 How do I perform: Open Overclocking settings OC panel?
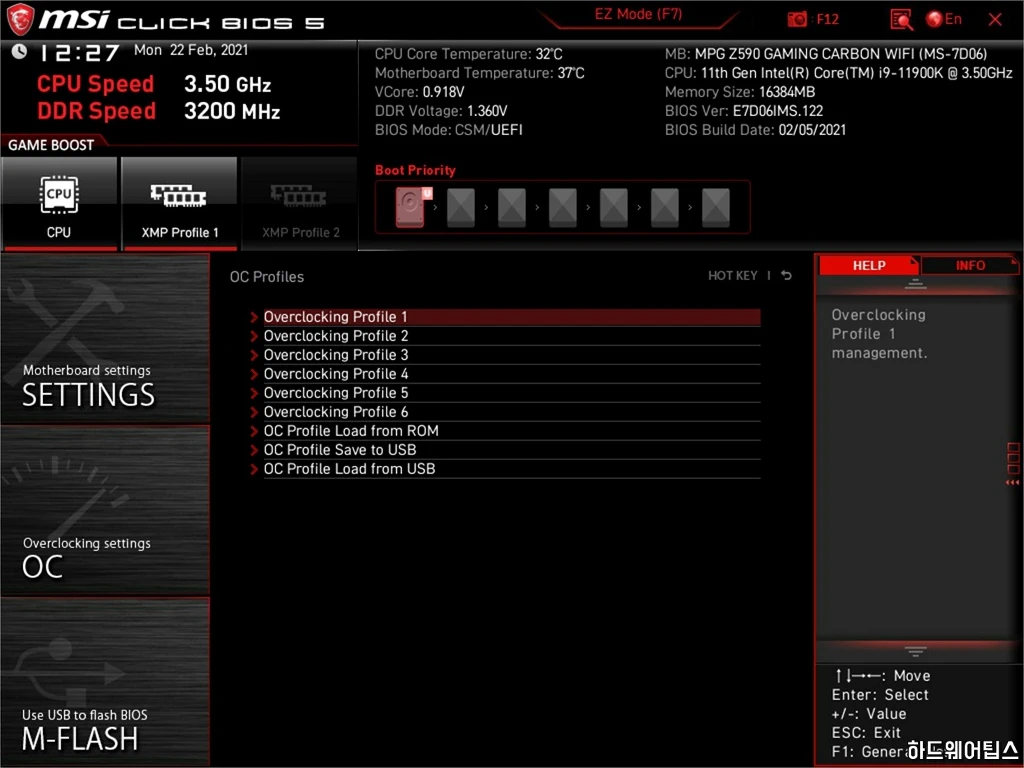pos(105,510)
